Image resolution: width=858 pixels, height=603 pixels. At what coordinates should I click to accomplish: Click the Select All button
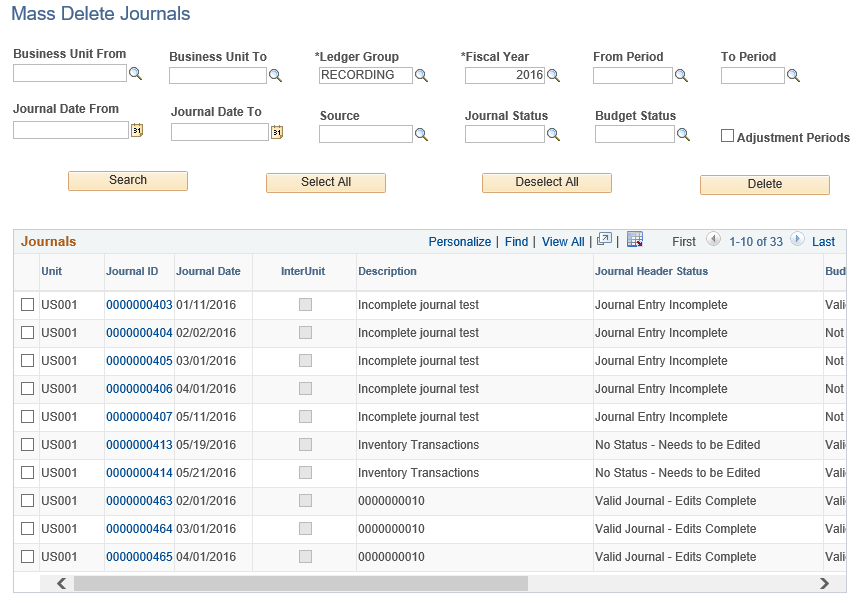pyautogui.click(x=325, y=183)
